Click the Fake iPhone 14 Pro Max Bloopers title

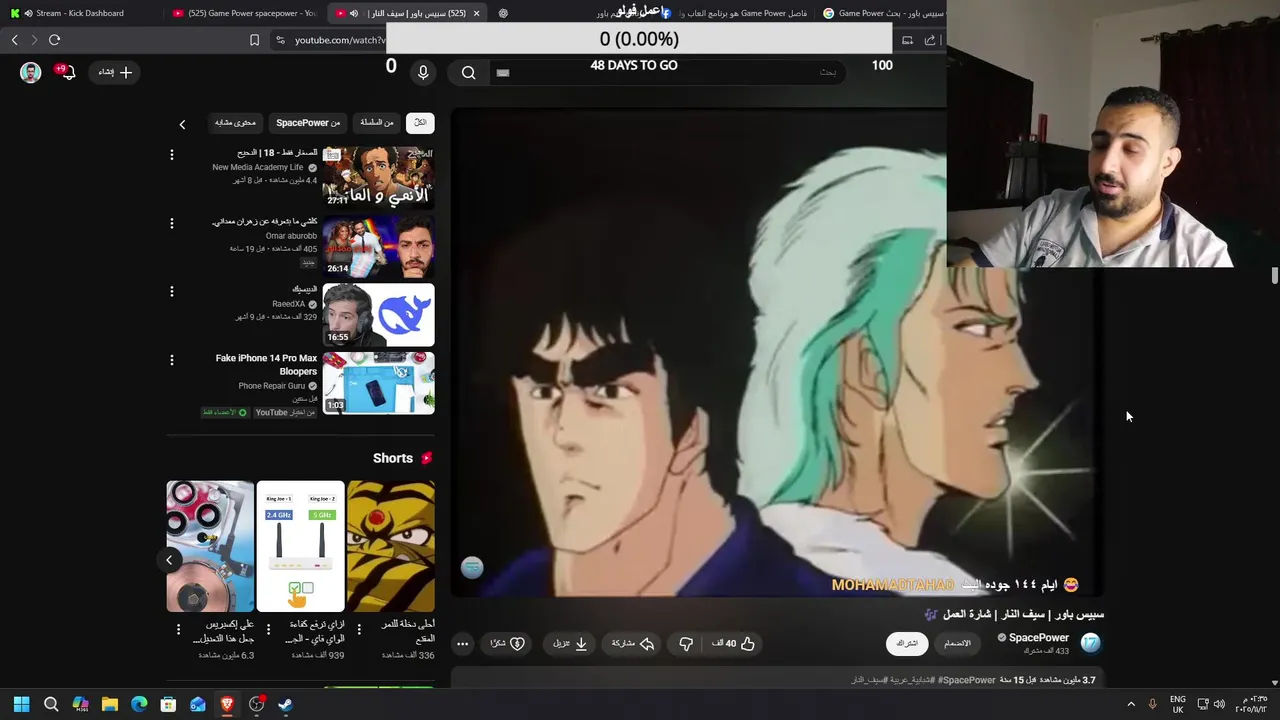pyautogui.click(x=266, y=364)
